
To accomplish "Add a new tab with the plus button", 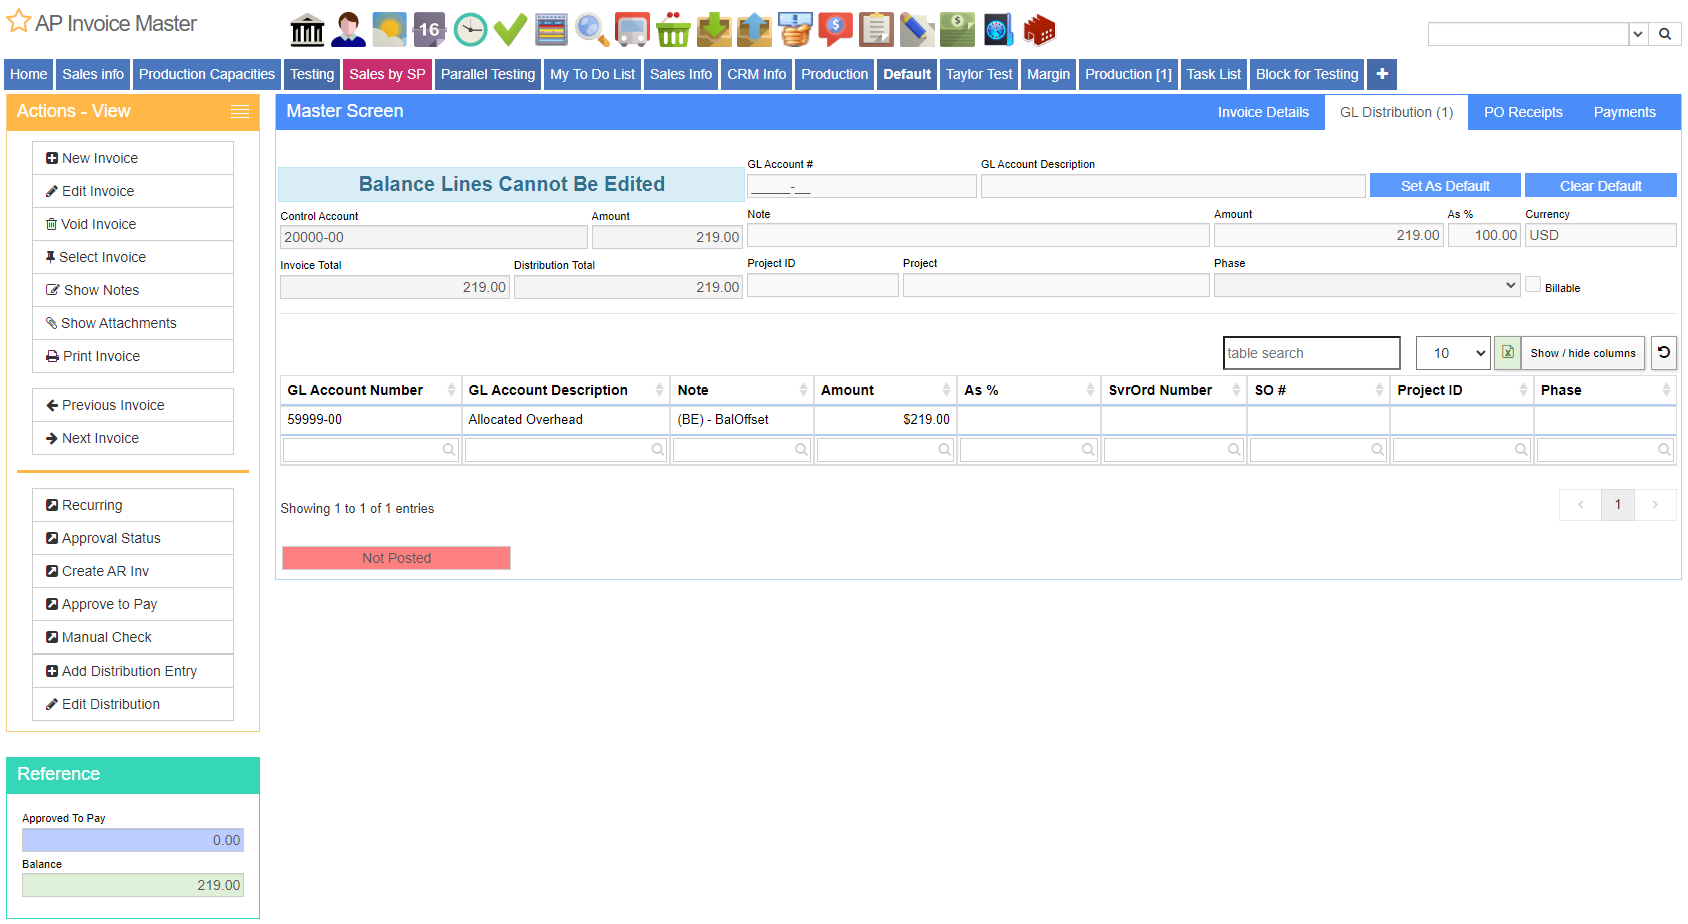I will coord(1382,74).
